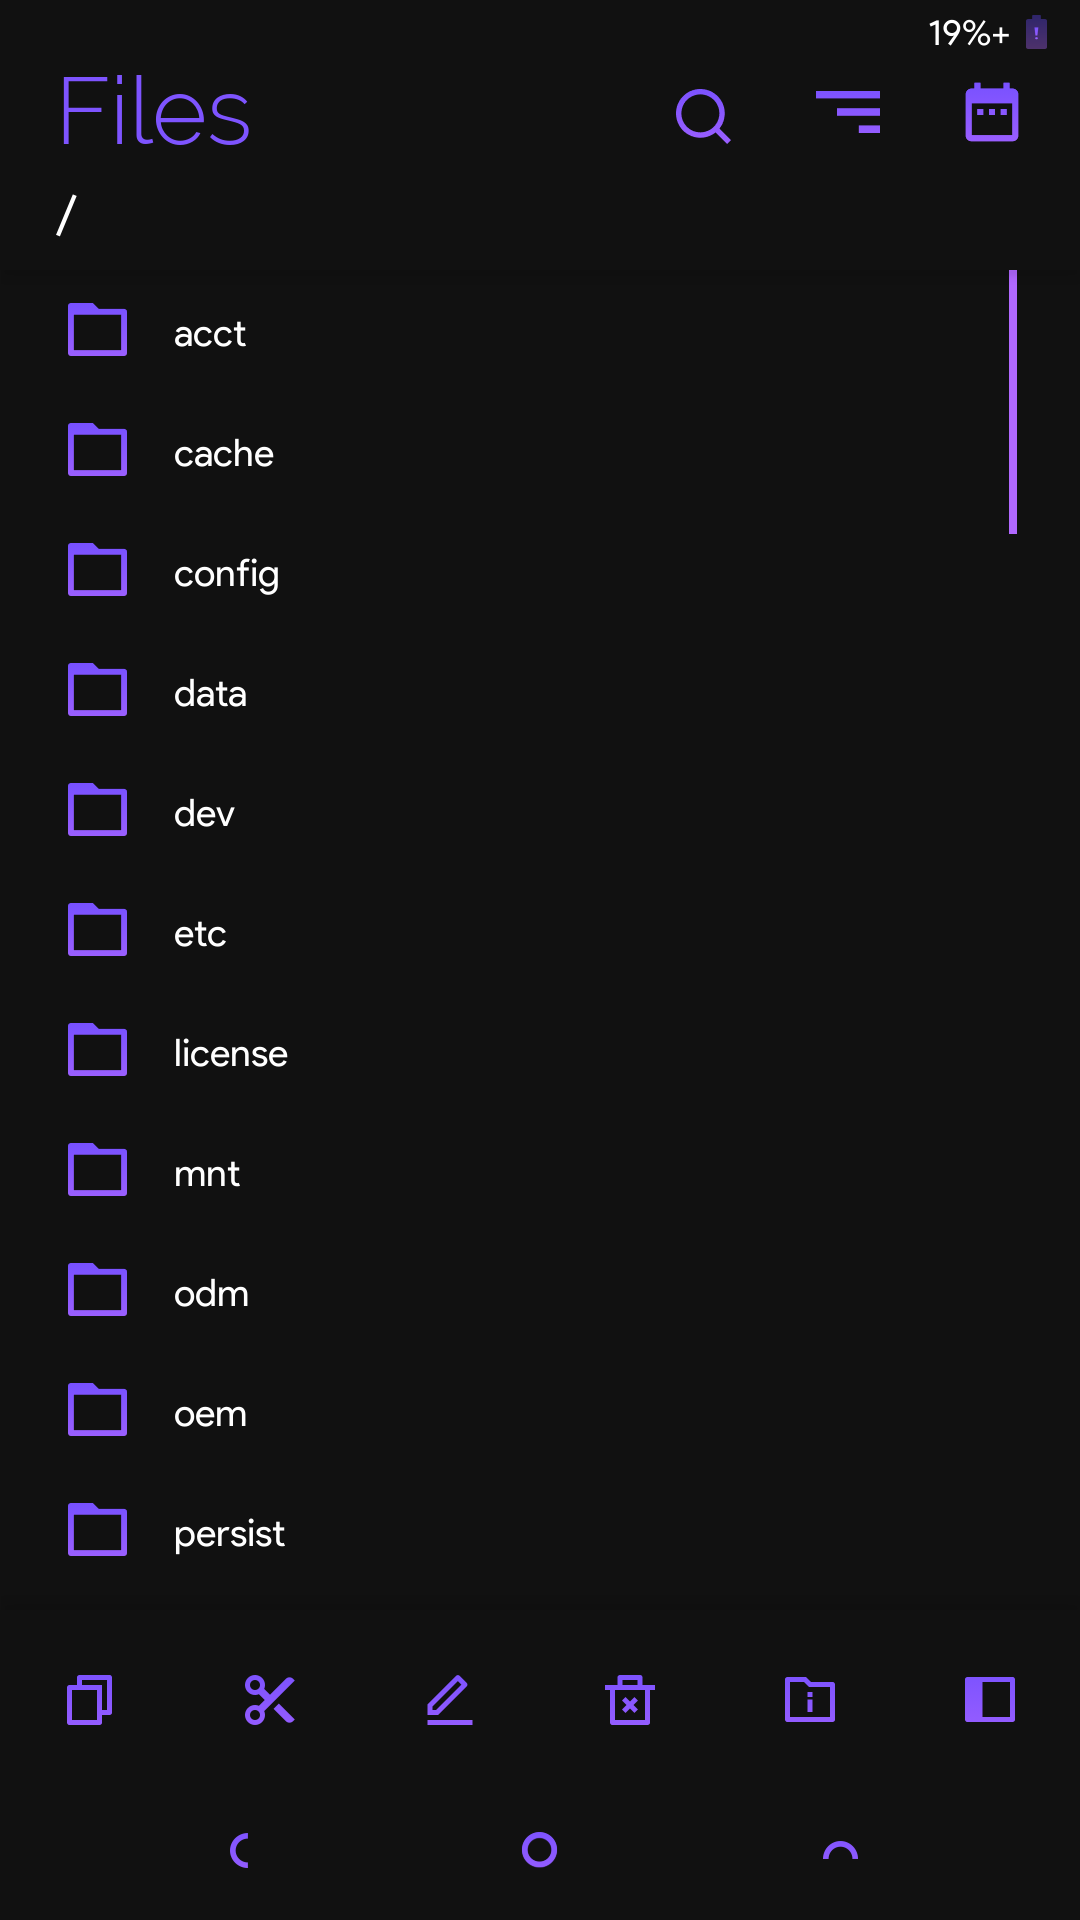Open the search icon in header
Viewport: 1080px width, 1920px height.
tap(703, 116)
